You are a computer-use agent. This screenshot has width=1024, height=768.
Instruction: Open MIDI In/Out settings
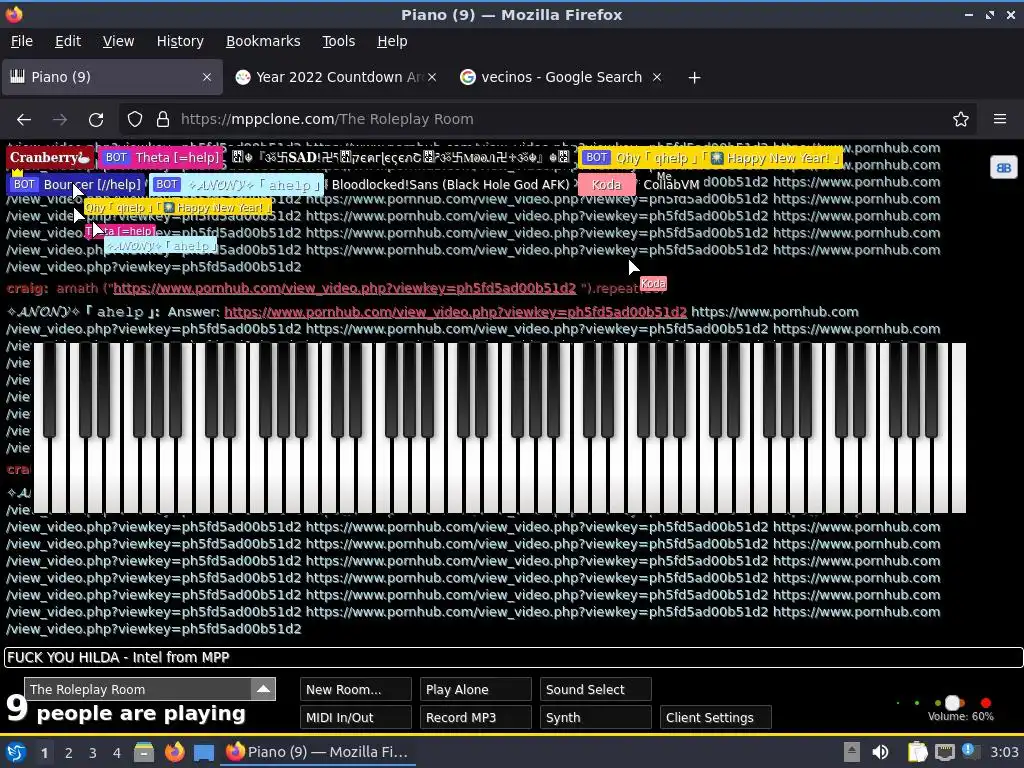[356, 717]
